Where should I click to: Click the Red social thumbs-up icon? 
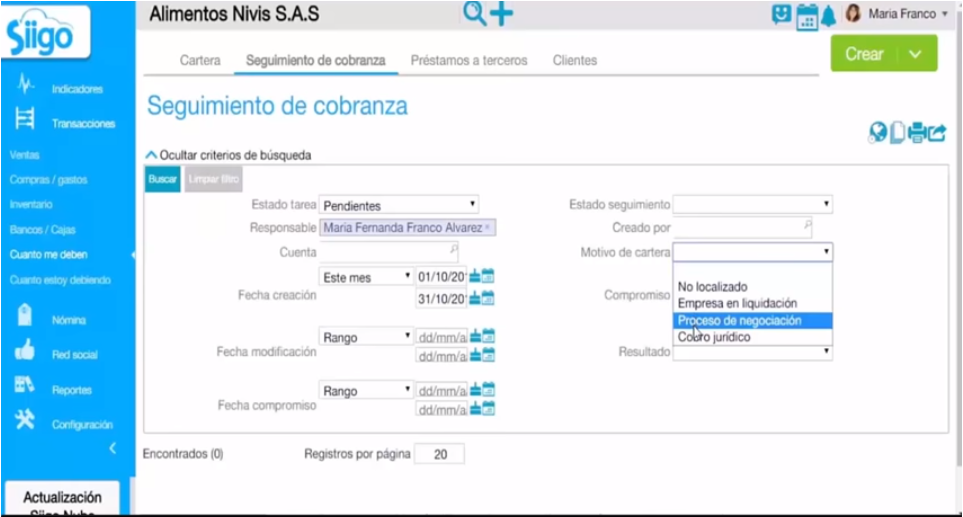[x=25, y=351]
